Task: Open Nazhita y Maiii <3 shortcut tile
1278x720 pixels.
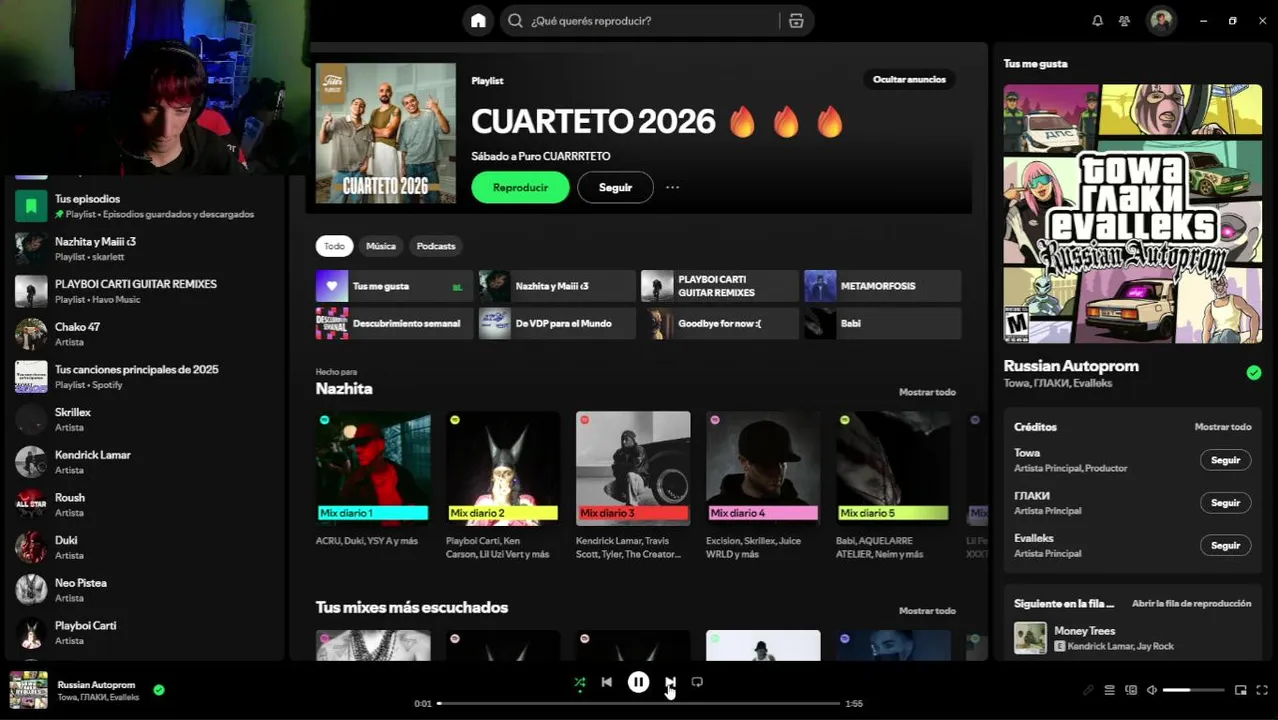Action: [557, 286]
